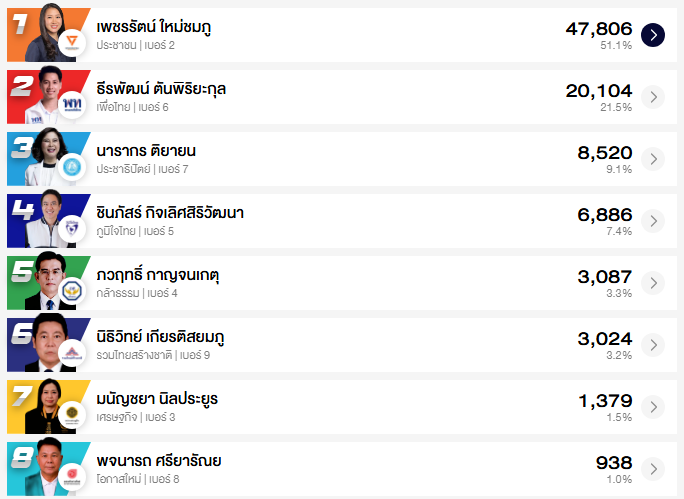Expand details for เพชรรัตน์ ใหม่ชมภู with the dark arrow

click(652, 35)
